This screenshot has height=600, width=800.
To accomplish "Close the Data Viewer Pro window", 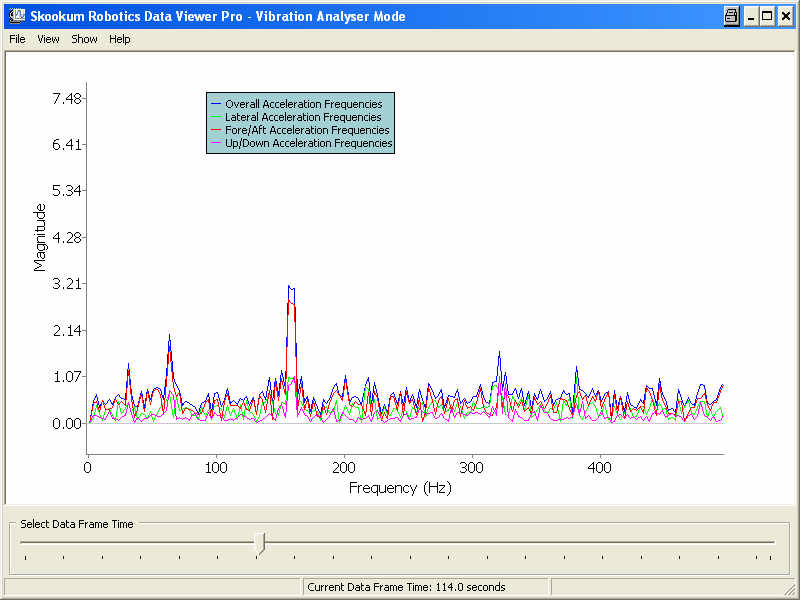I will [x=786, y=16].
